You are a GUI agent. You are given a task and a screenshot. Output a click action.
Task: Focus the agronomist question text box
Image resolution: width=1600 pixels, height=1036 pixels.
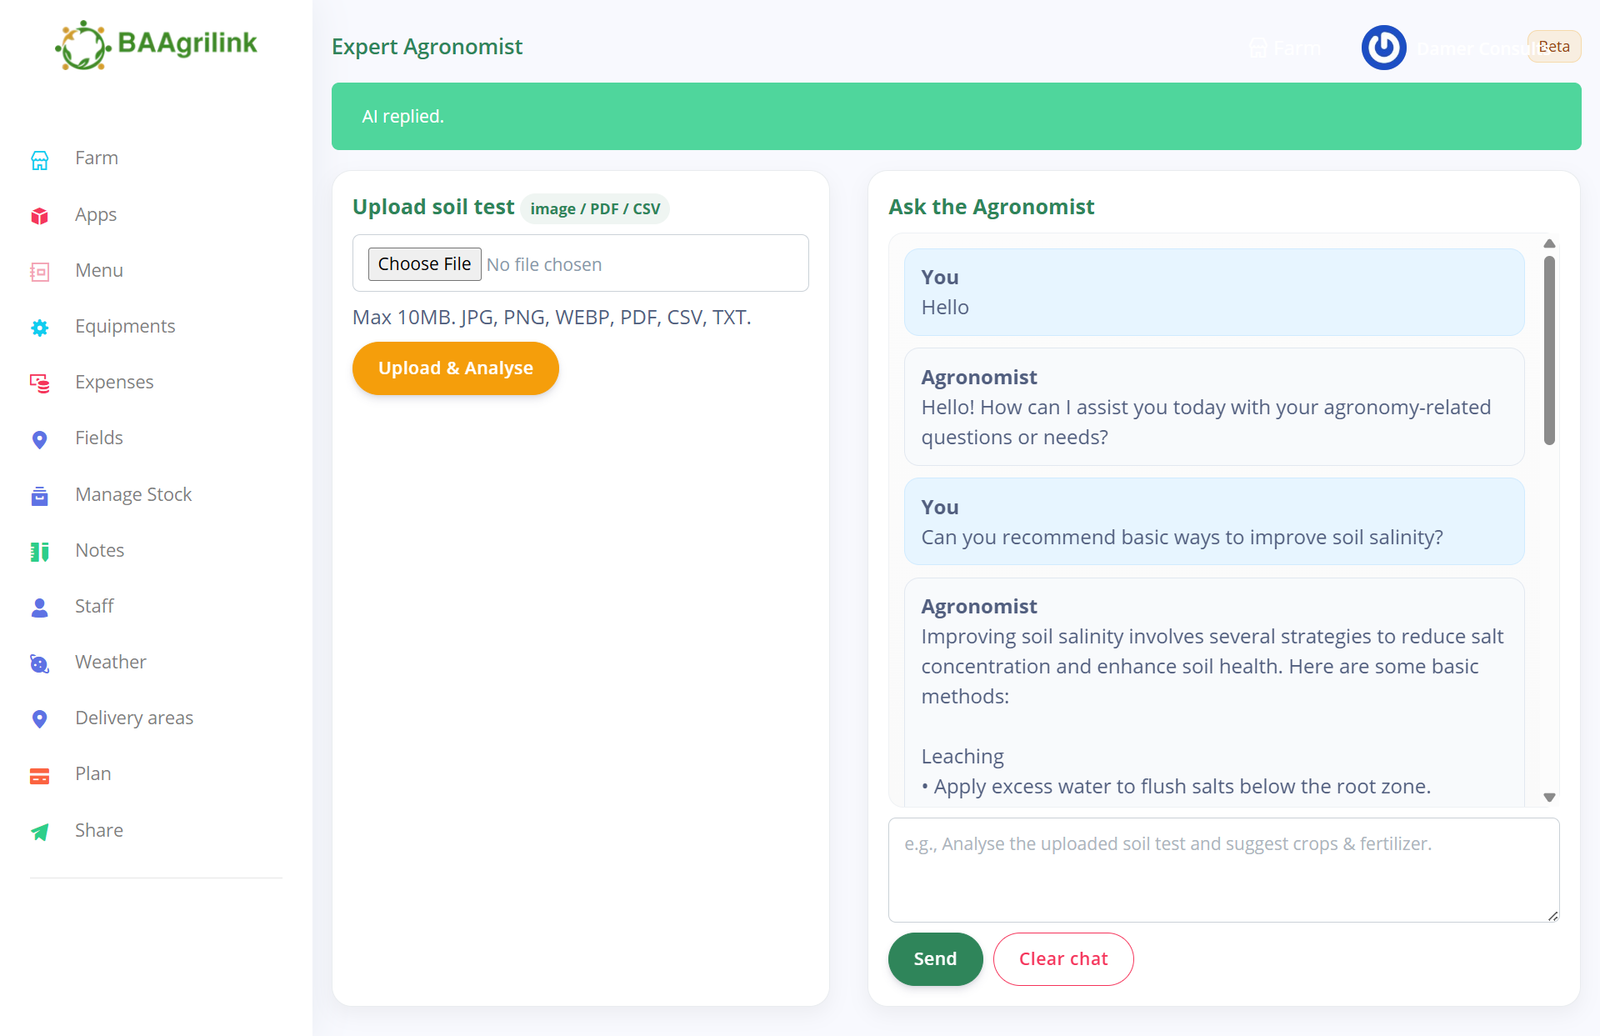point(1222,870)
